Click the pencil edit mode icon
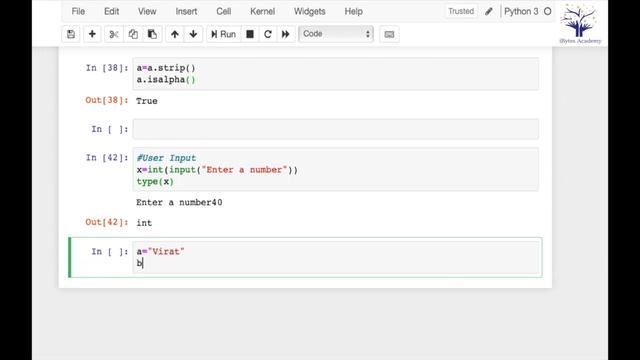This screenshot has width=640, height=360. 489,11
